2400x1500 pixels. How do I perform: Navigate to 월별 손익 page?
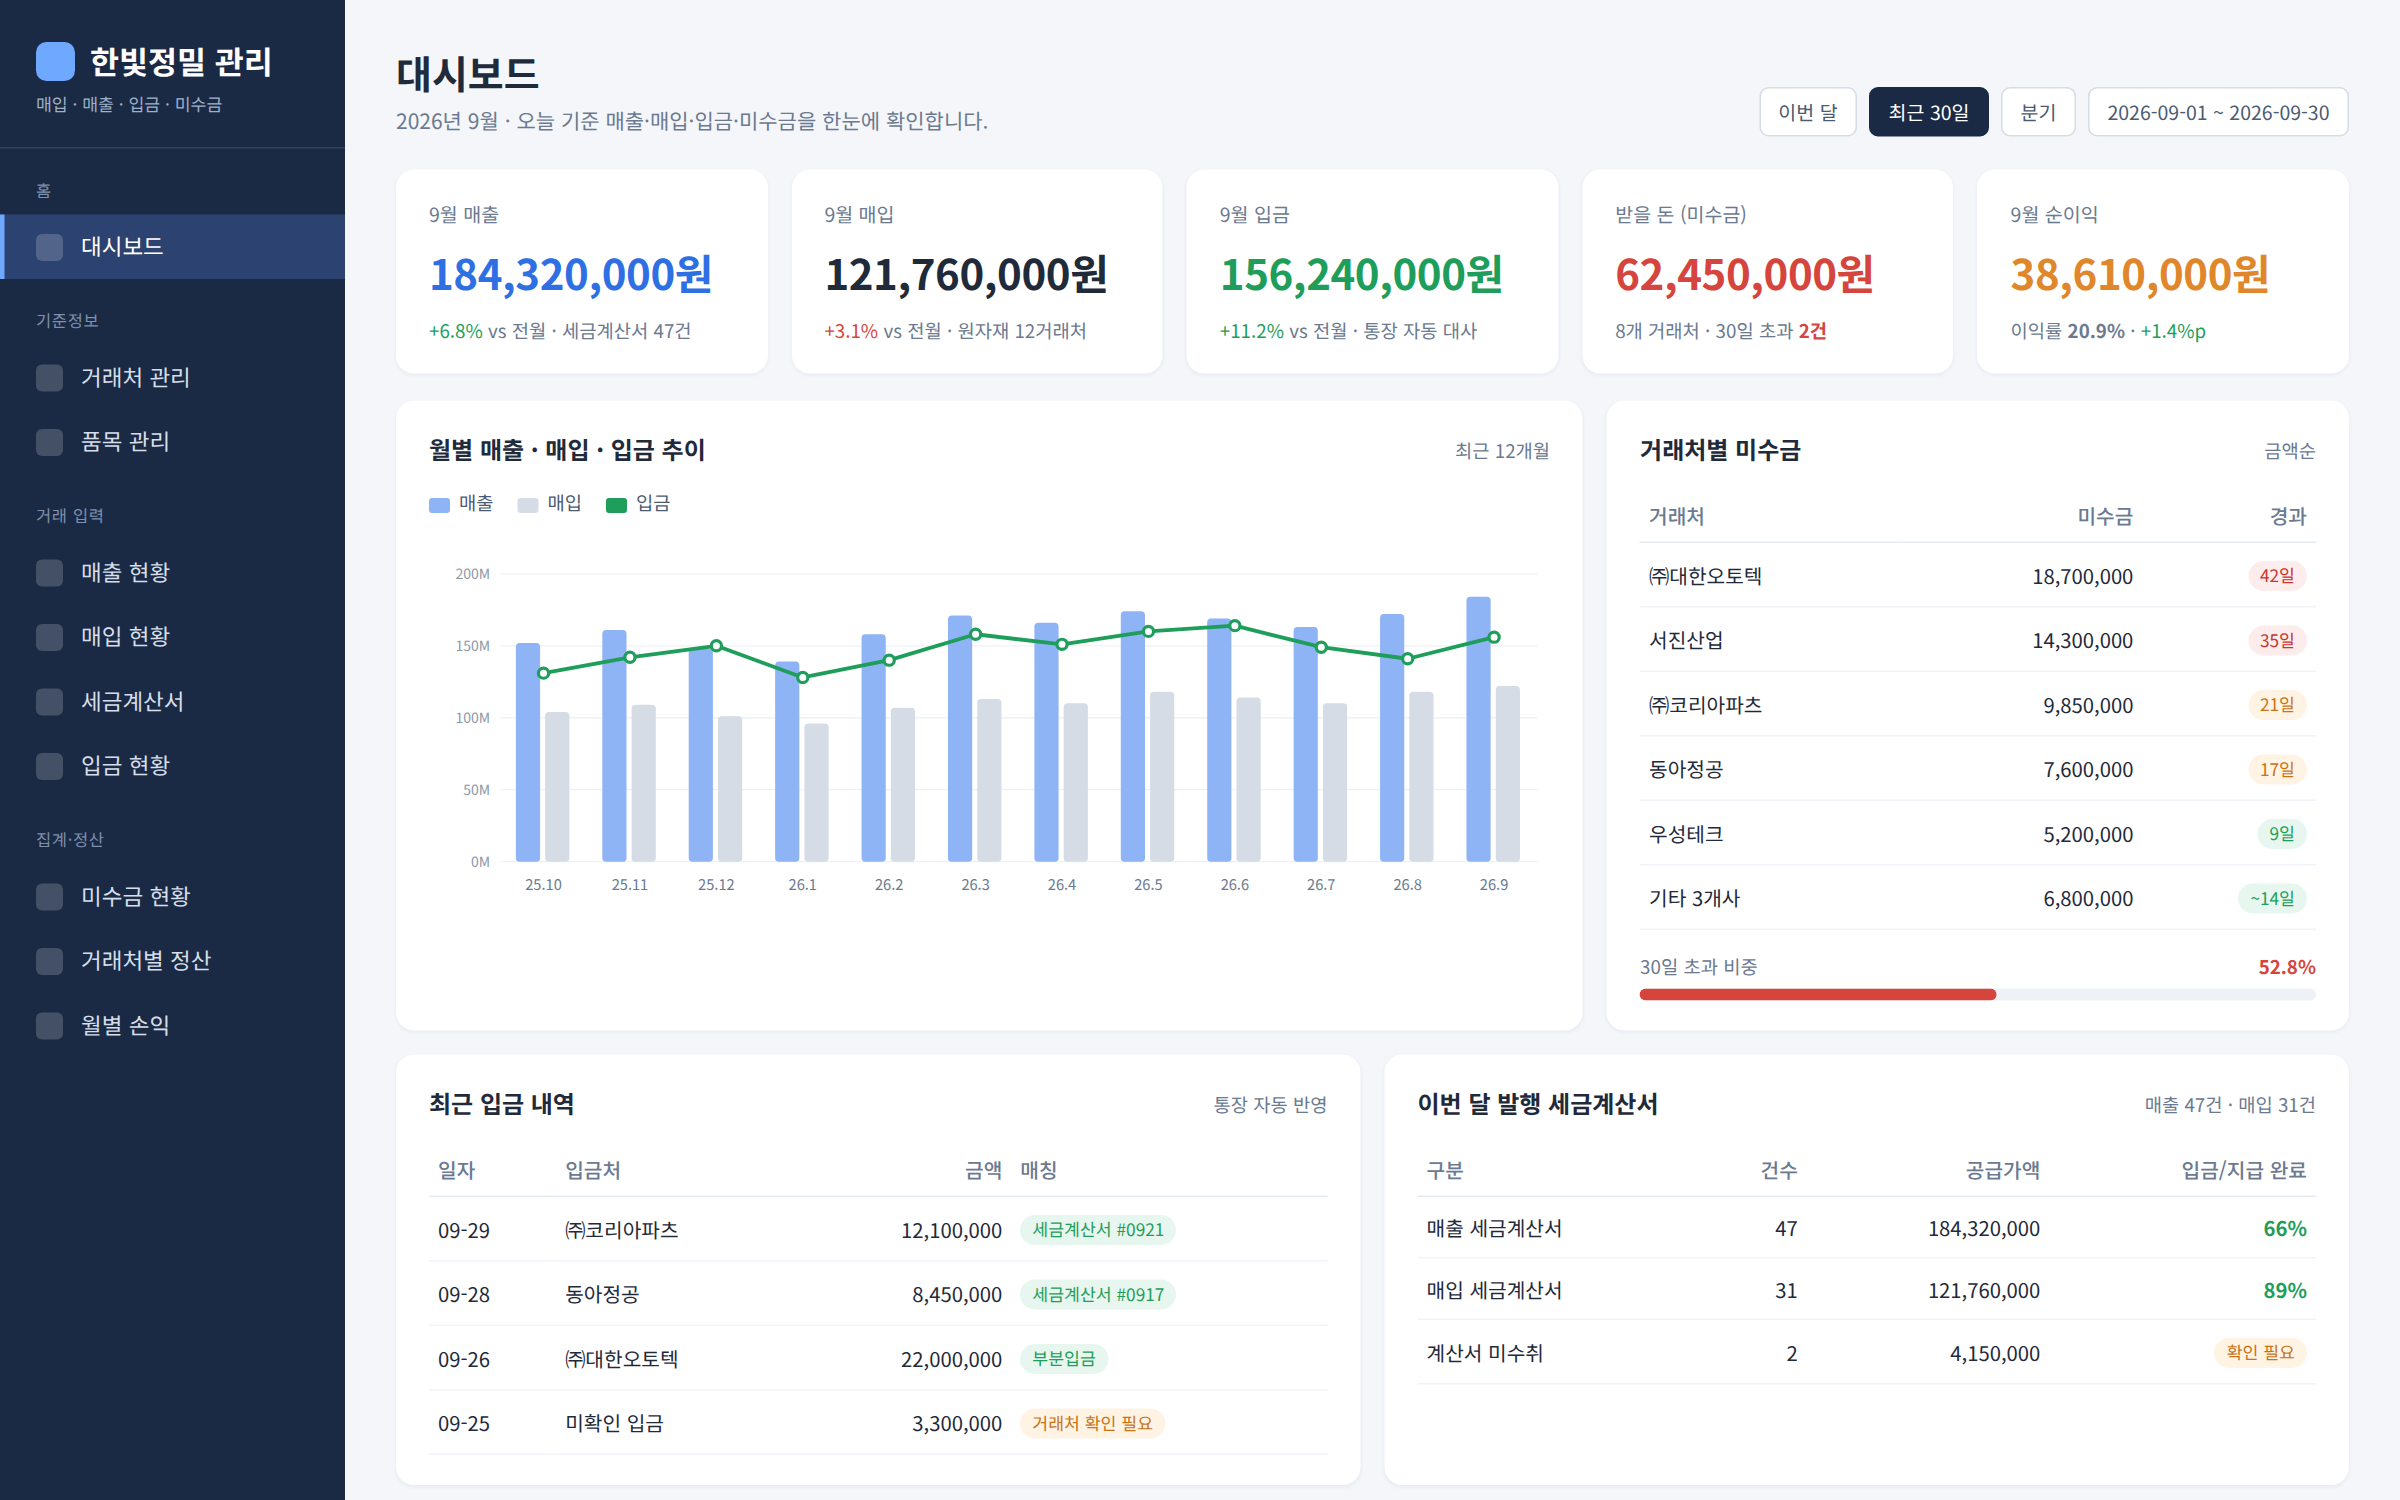[x=172, y=1026]
